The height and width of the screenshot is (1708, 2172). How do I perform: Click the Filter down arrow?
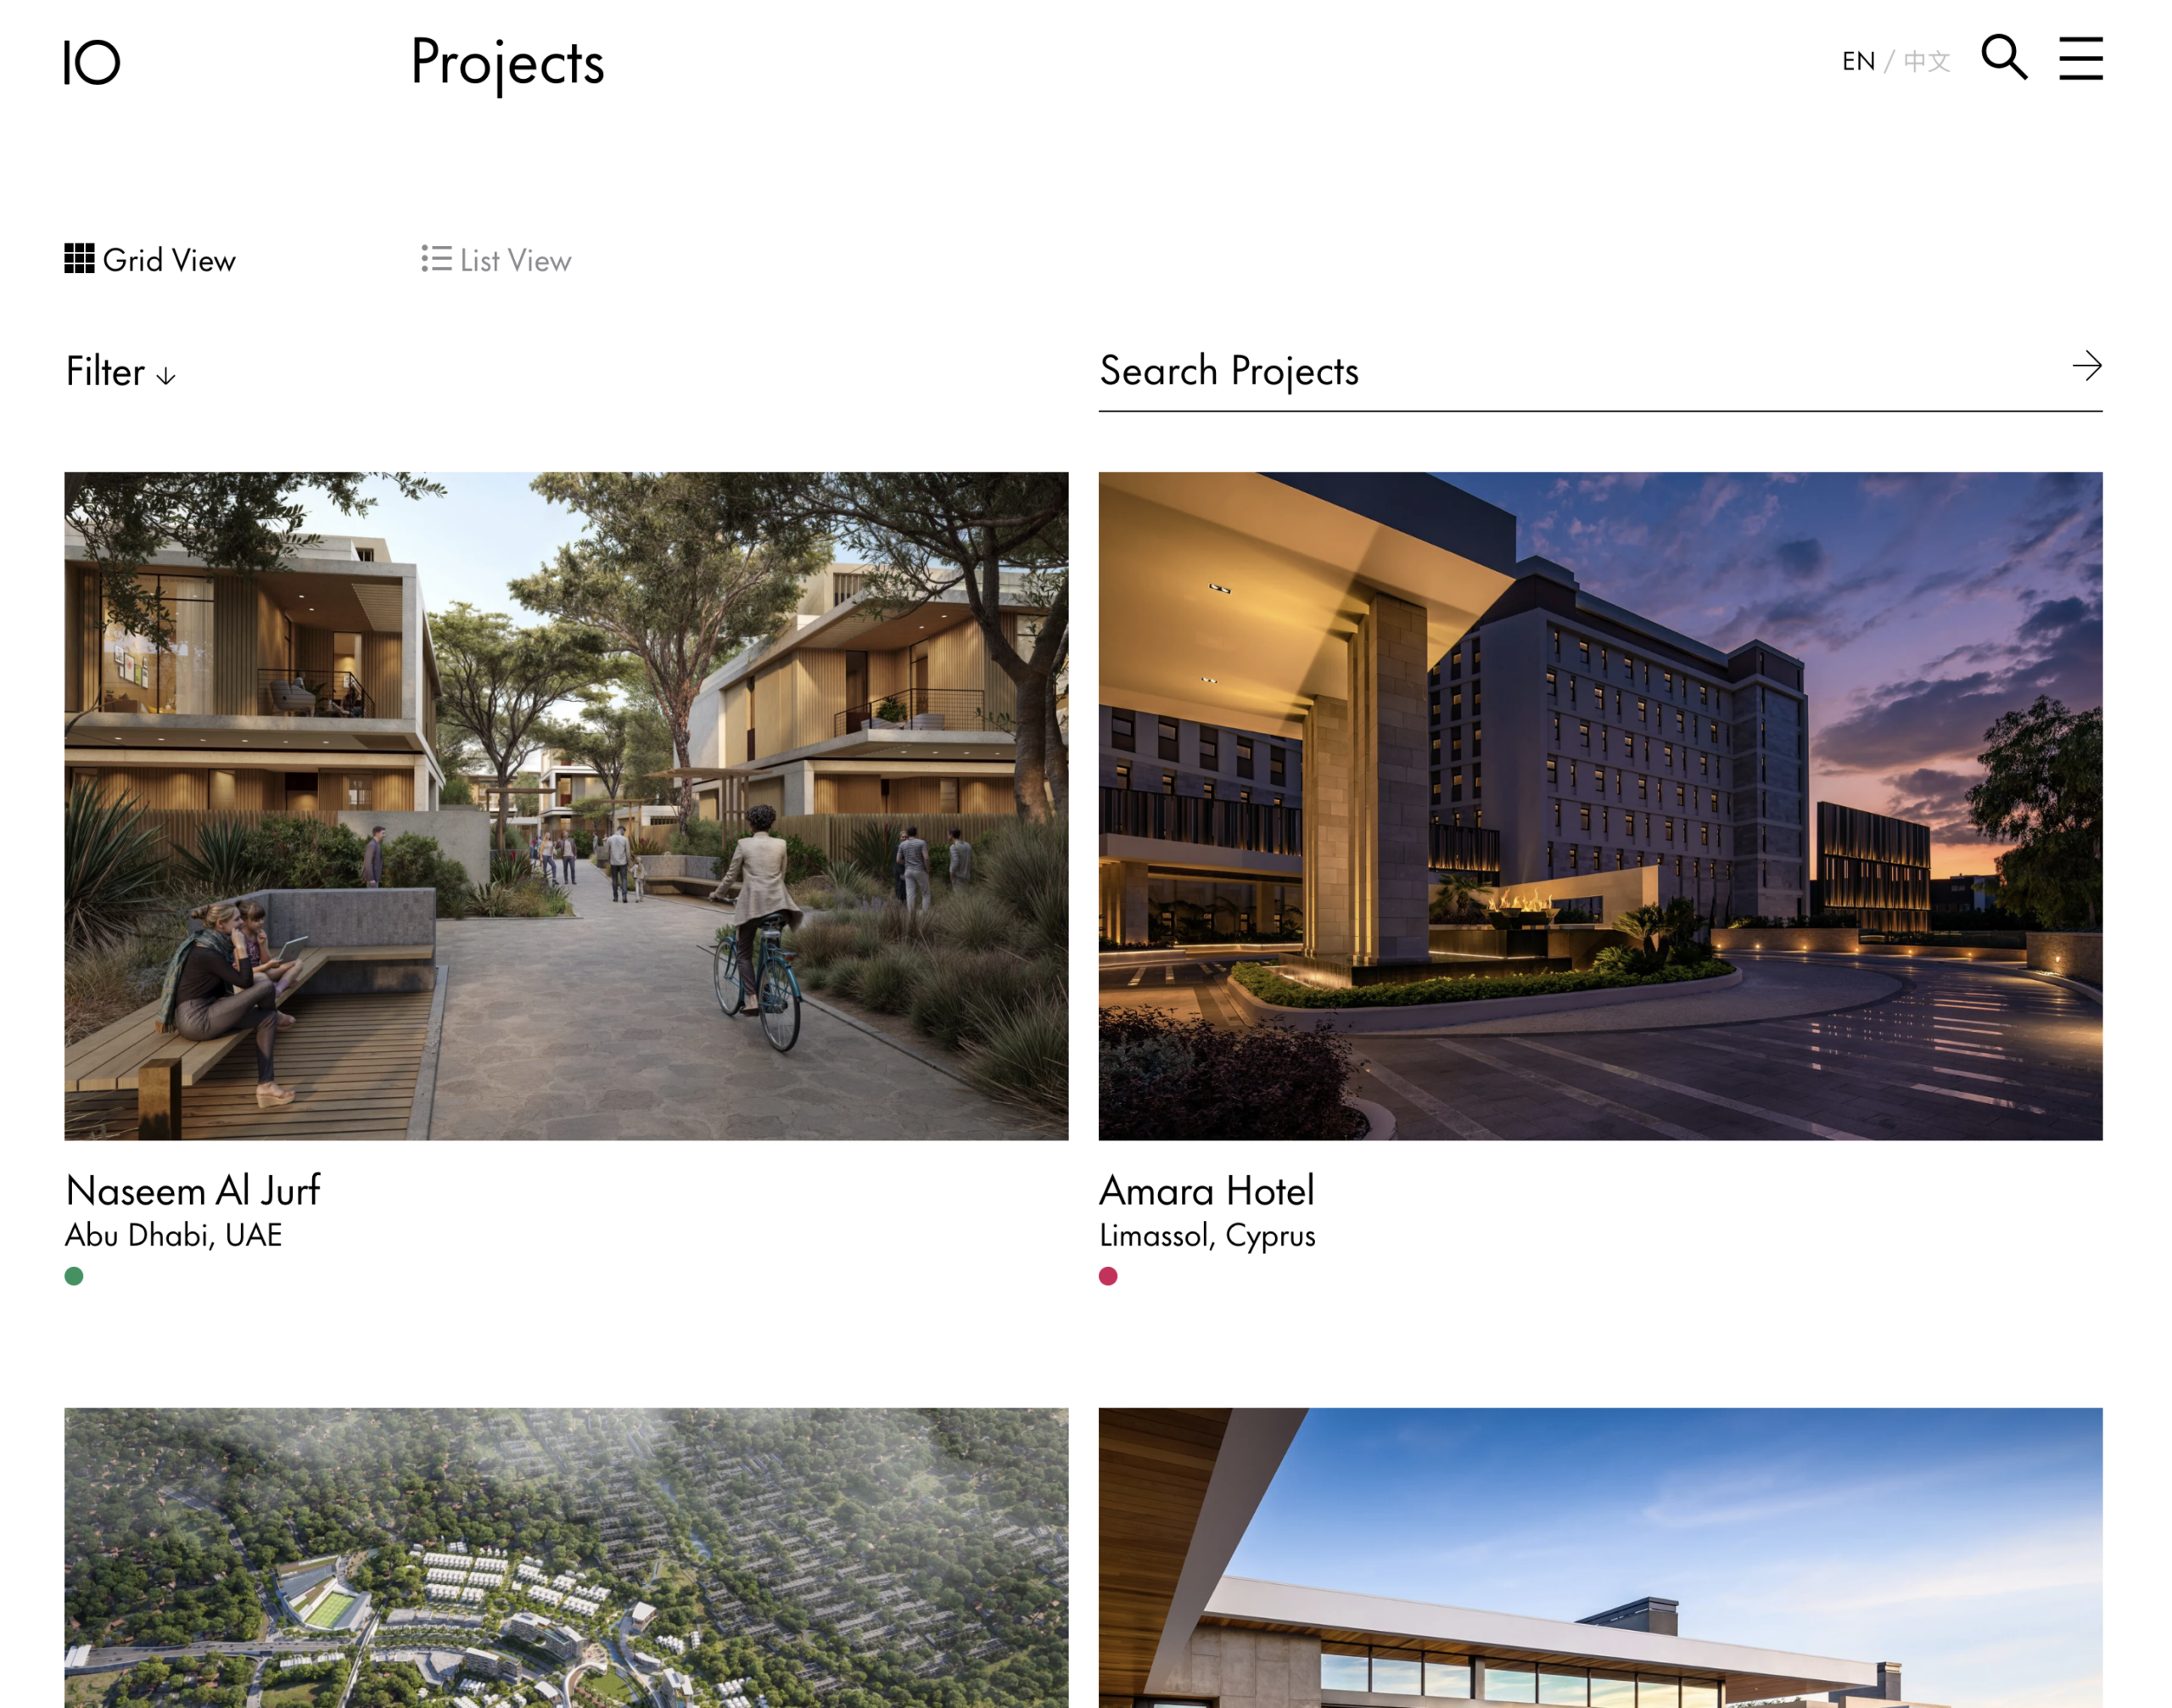166,376
